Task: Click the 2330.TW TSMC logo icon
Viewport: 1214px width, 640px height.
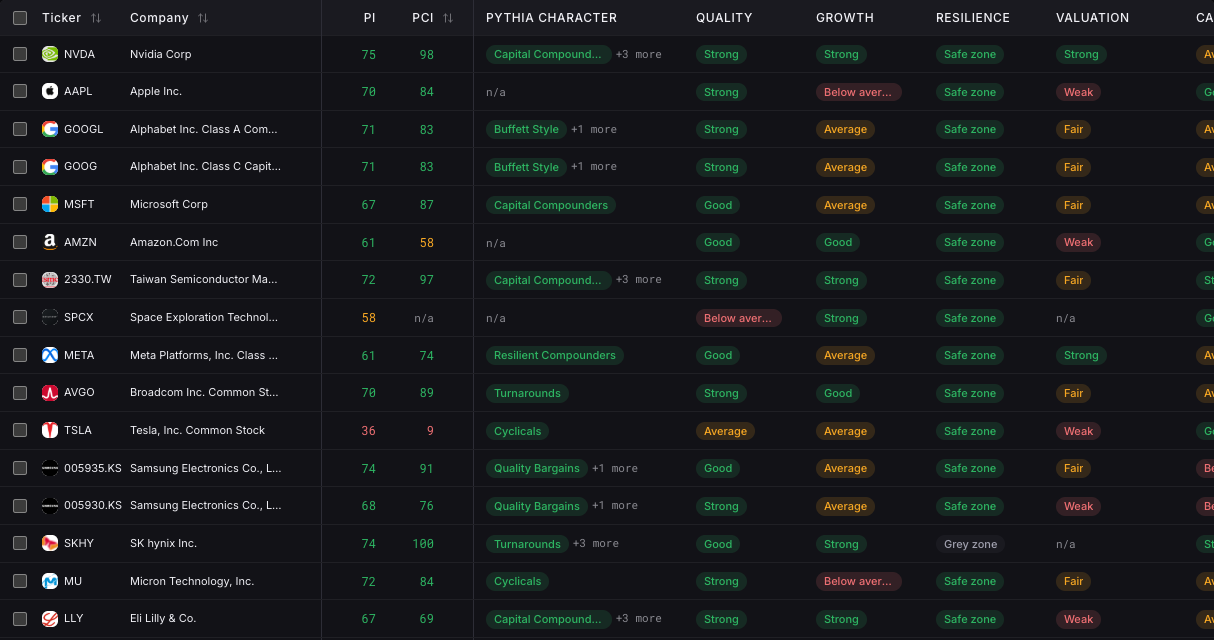Action: (50, 280)
